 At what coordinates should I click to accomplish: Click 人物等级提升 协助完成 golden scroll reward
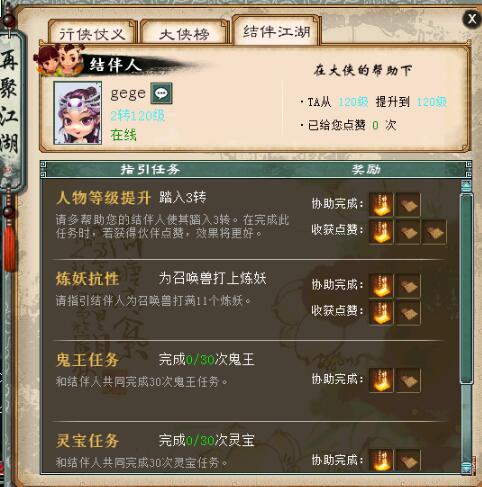[x=381, y=204]
